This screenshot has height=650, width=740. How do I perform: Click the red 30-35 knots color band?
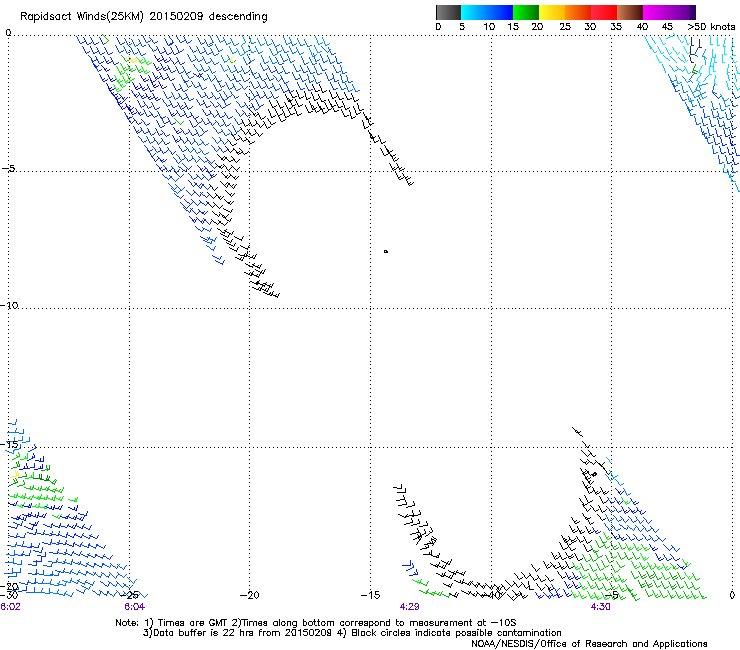pyautogui.click(x=604, y=12)
